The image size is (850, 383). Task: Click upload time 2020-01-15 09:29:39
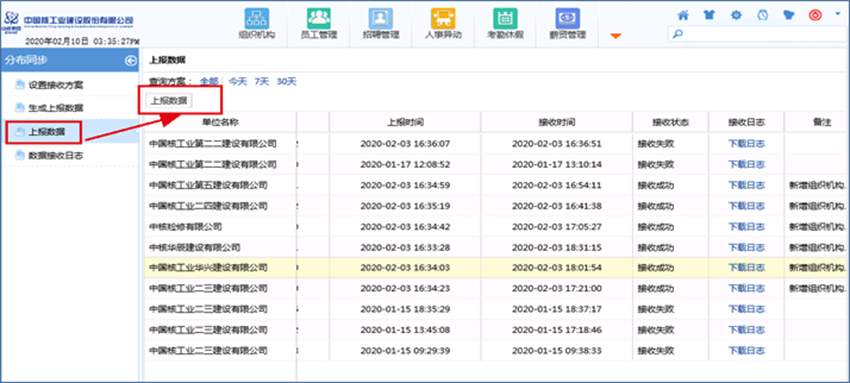[x=405, y=350]
